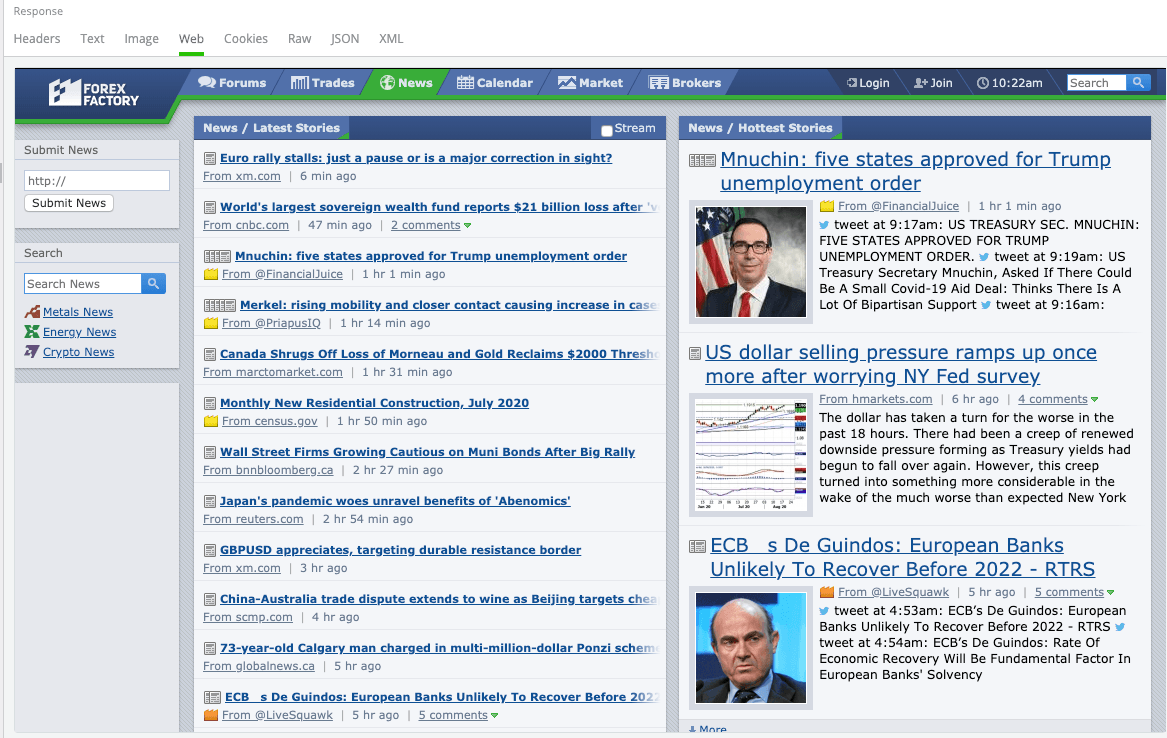Switch to the Image response tab
The height and width of the screenshot is (738, 1167).
click(141, 39)
